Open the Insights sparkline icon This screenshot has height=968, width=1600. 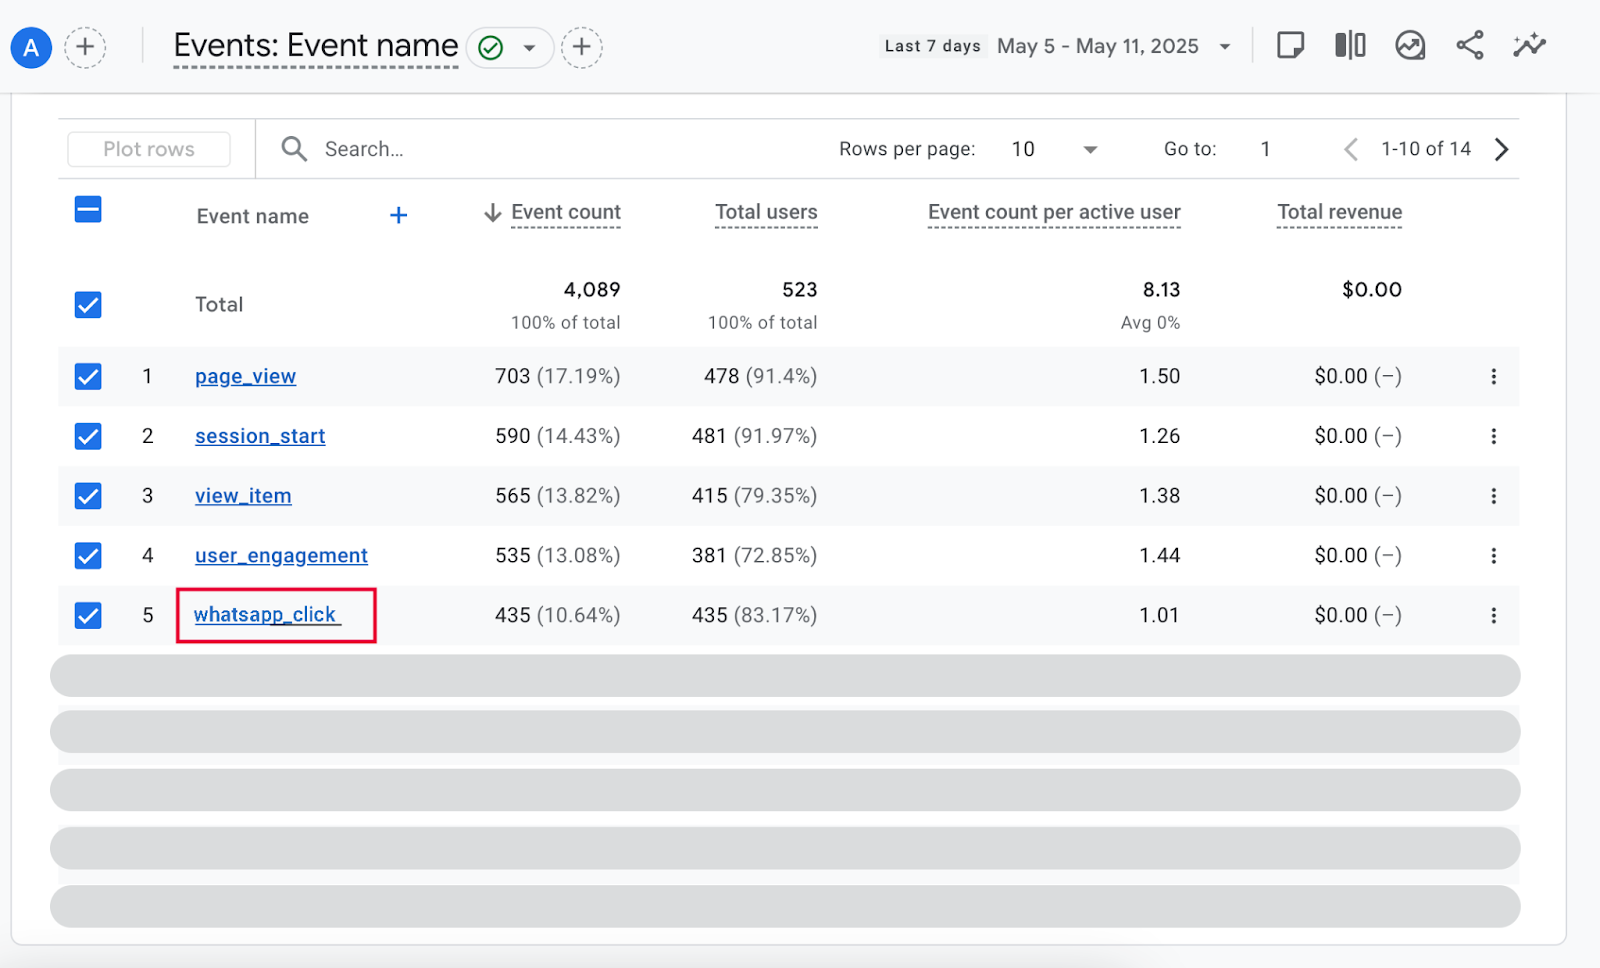pyautogui.click(x=1529, y=45)
